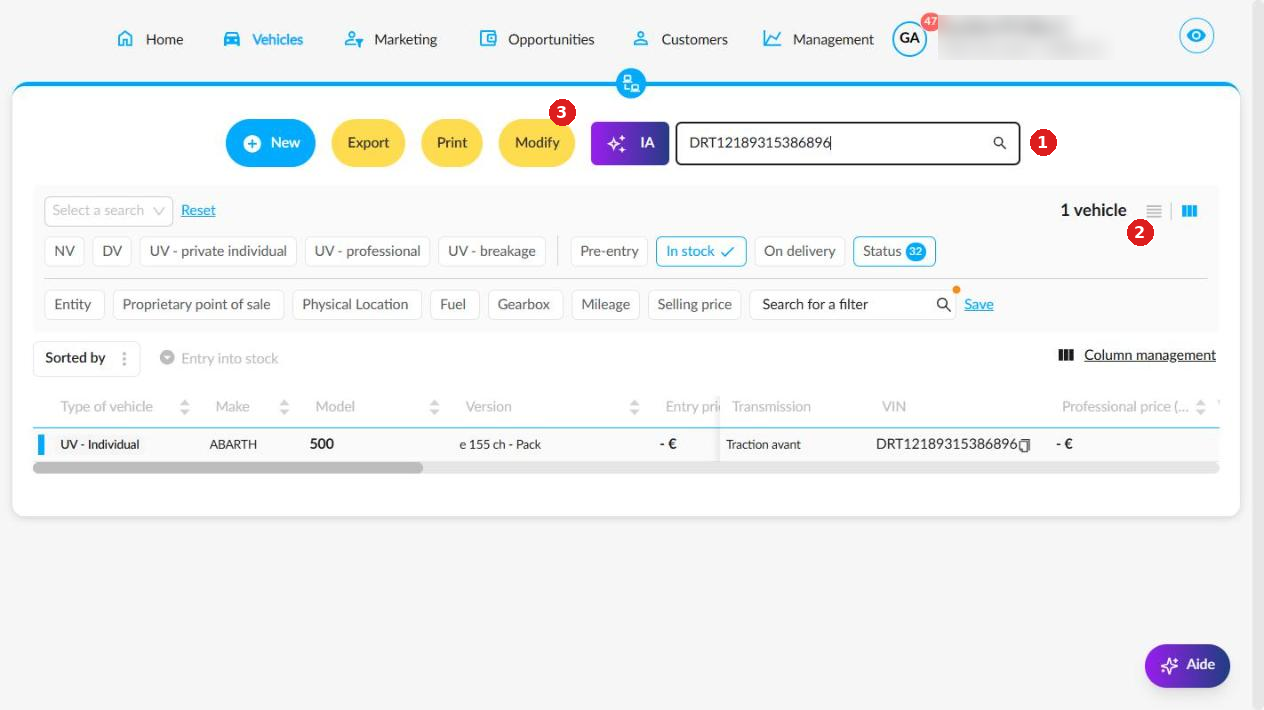Copy the VIN DRT12189315386896 icon

(x=1024, y=445)
